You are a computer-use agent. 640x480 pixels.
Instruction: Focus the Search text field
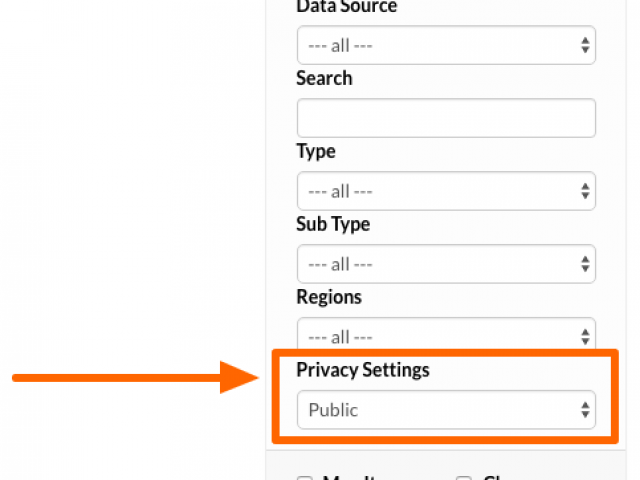pyautogui.click(x=446, y=118)
